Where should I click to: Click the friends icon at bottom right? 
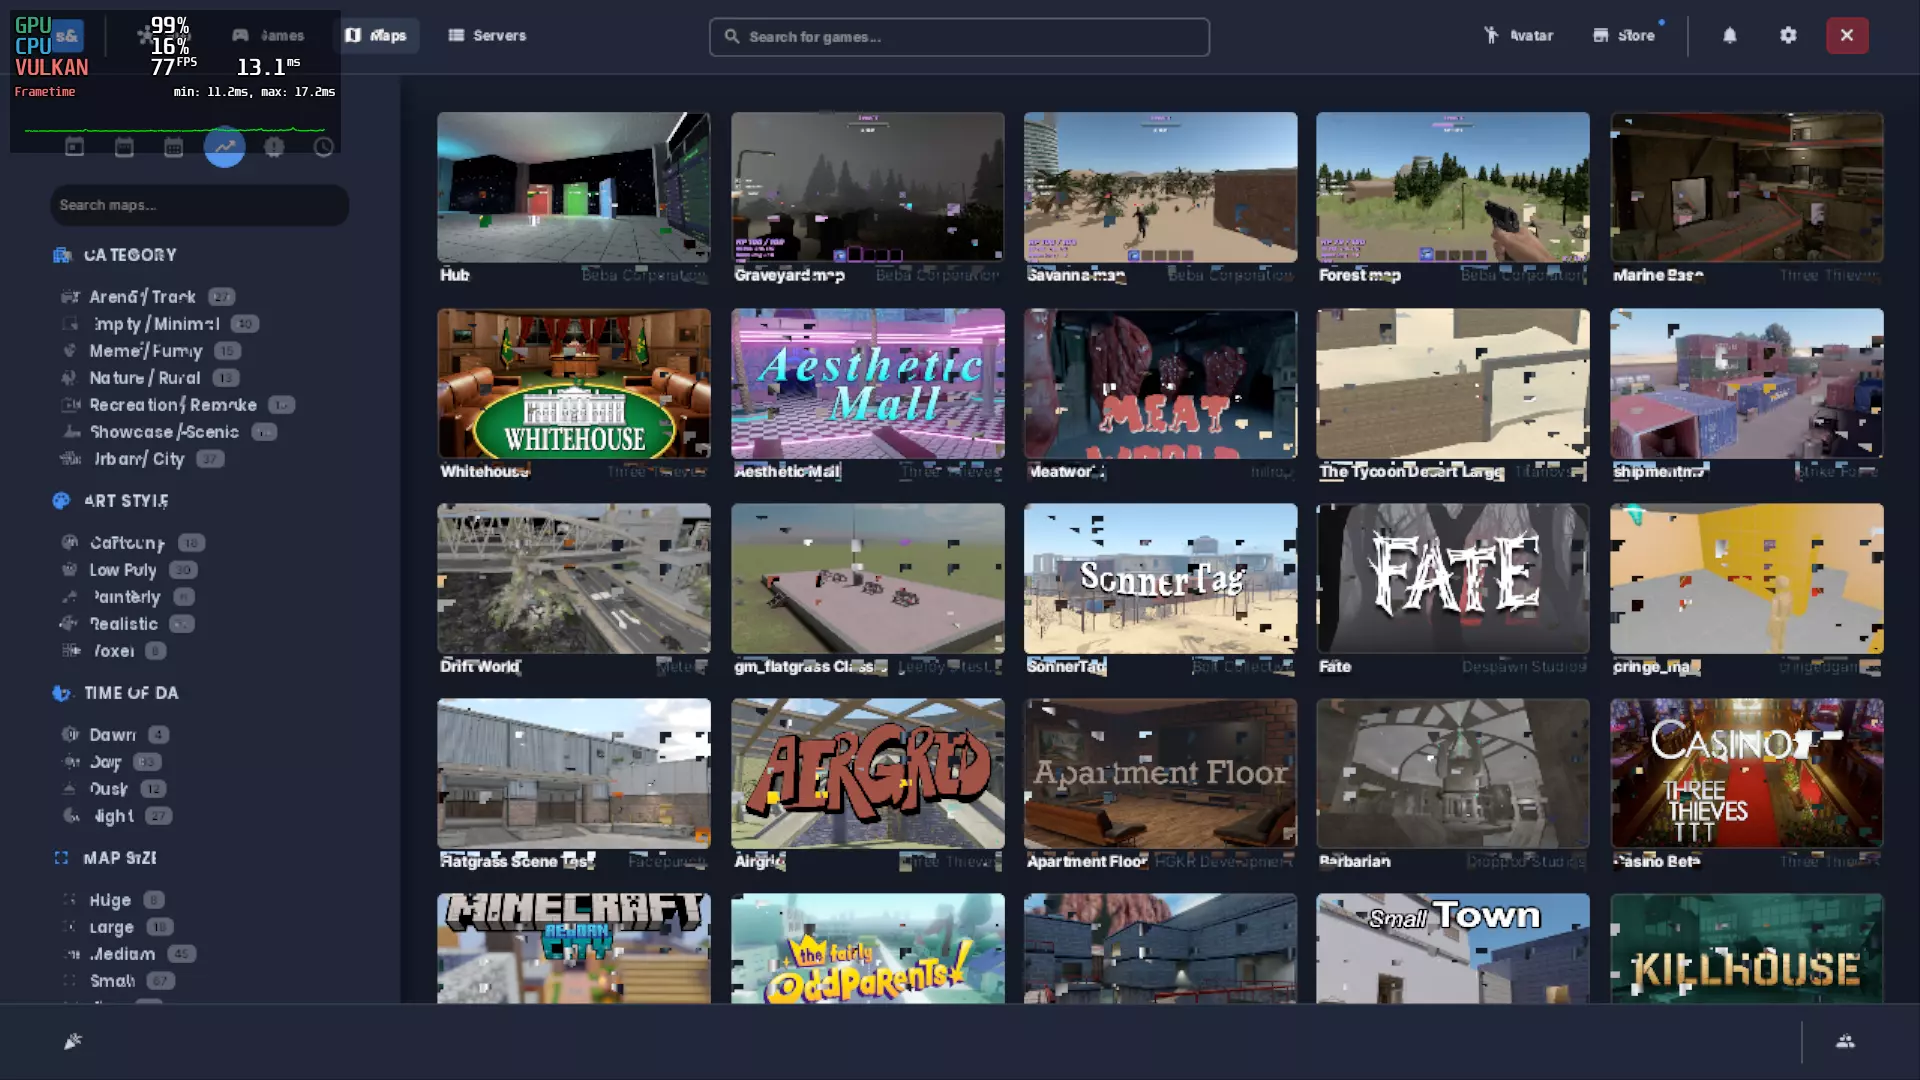tap(1845, 1041)
